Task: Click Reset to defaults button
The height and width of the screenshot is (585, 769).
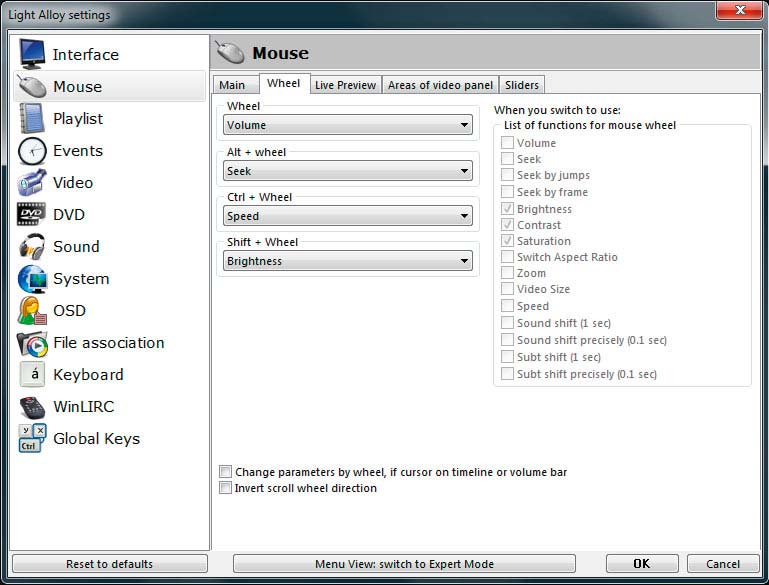Action: tap(110, 564)
